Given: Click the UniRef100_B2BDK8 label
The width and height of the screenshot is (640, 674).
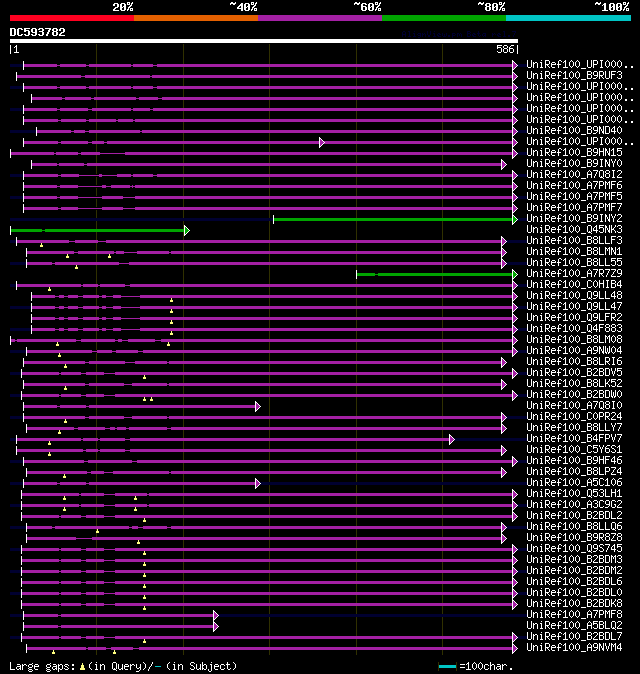Looking at the screenshot, I should (574, 604).
